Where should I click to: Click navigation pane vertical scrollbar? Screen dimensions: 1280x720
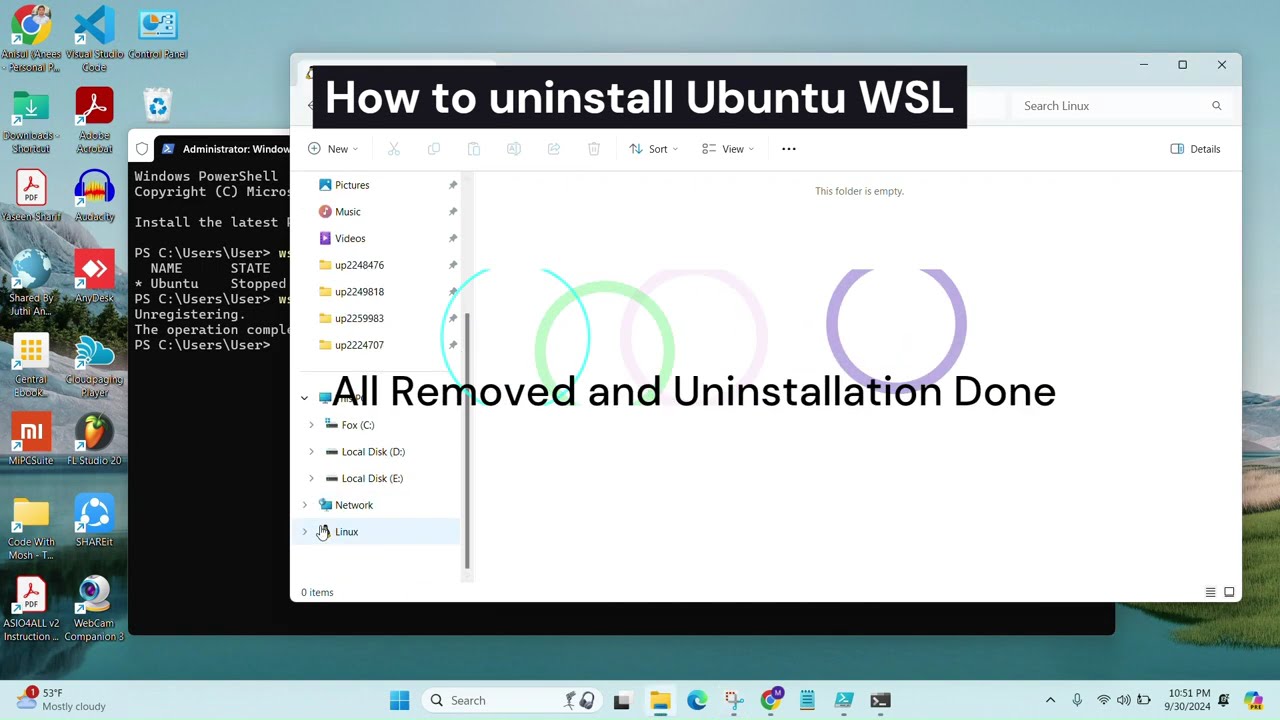466,440
